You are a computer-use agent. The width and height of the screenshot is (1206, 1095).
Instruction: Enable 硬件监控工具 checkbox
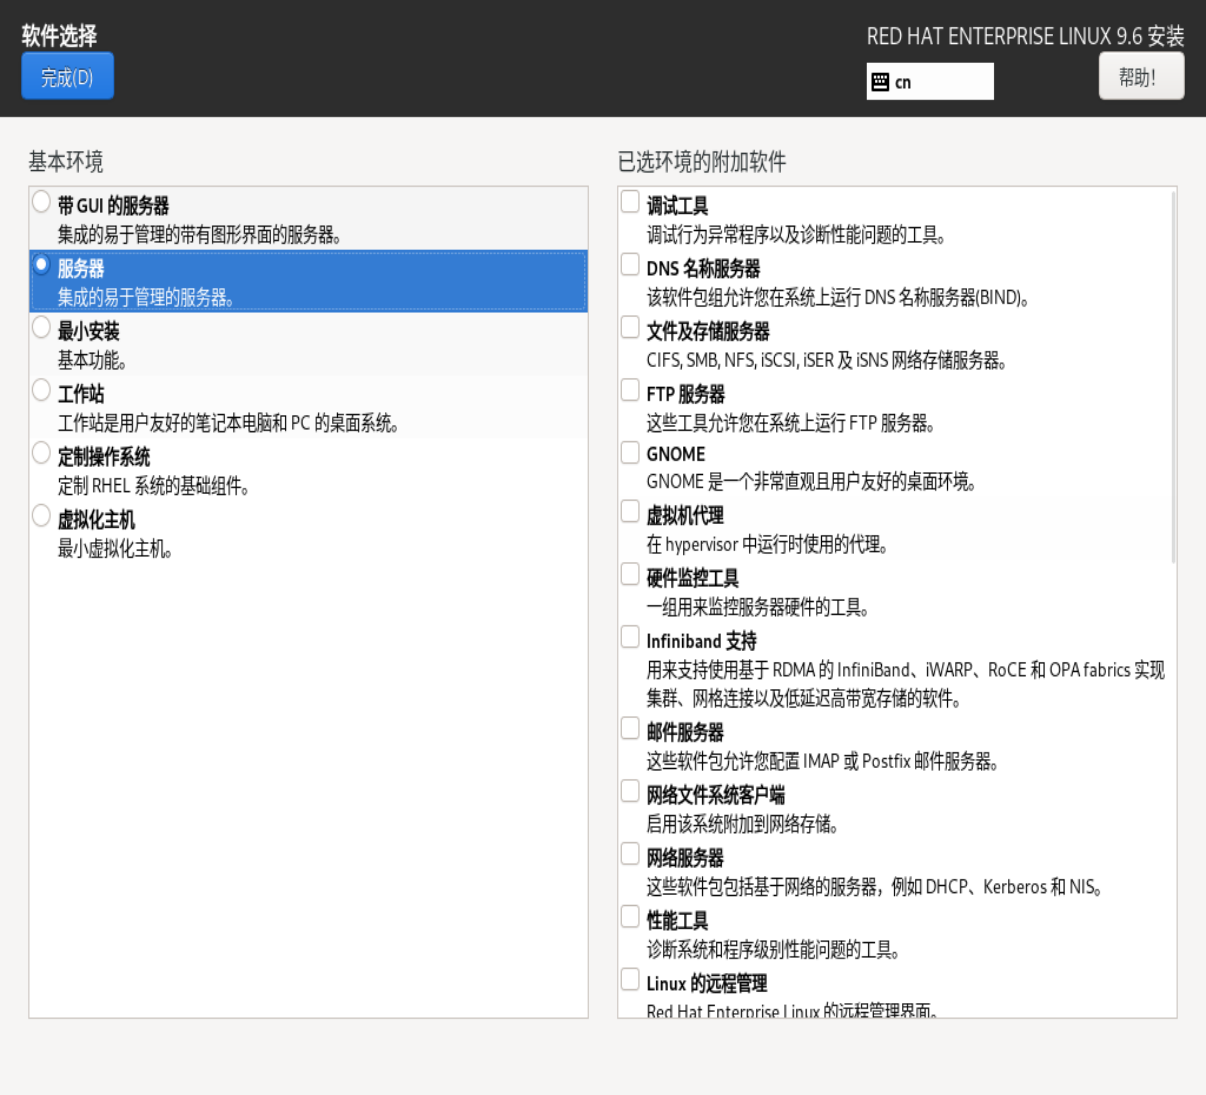(x=630, y=575)
